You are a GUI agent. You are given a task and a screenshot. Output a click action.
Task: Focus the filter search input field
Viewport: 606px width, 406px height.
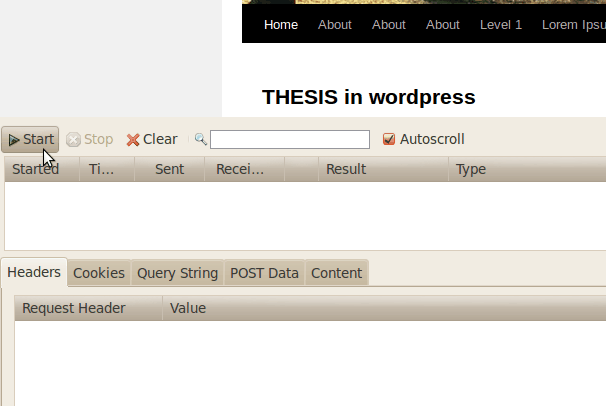(x=290, y=139)
